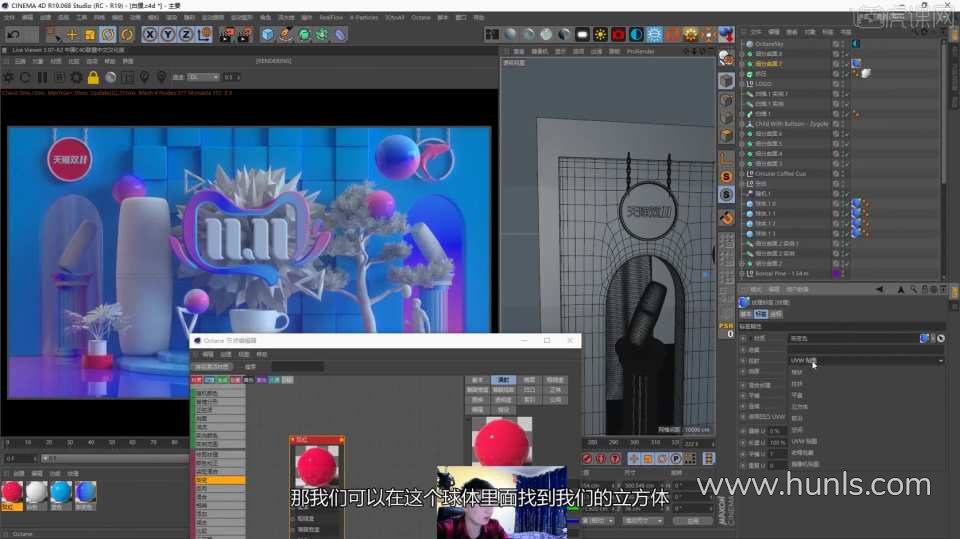Expand the Logo null object hierarchy
The width and height of the screenshot is (960, 539).
coord(742,84)
